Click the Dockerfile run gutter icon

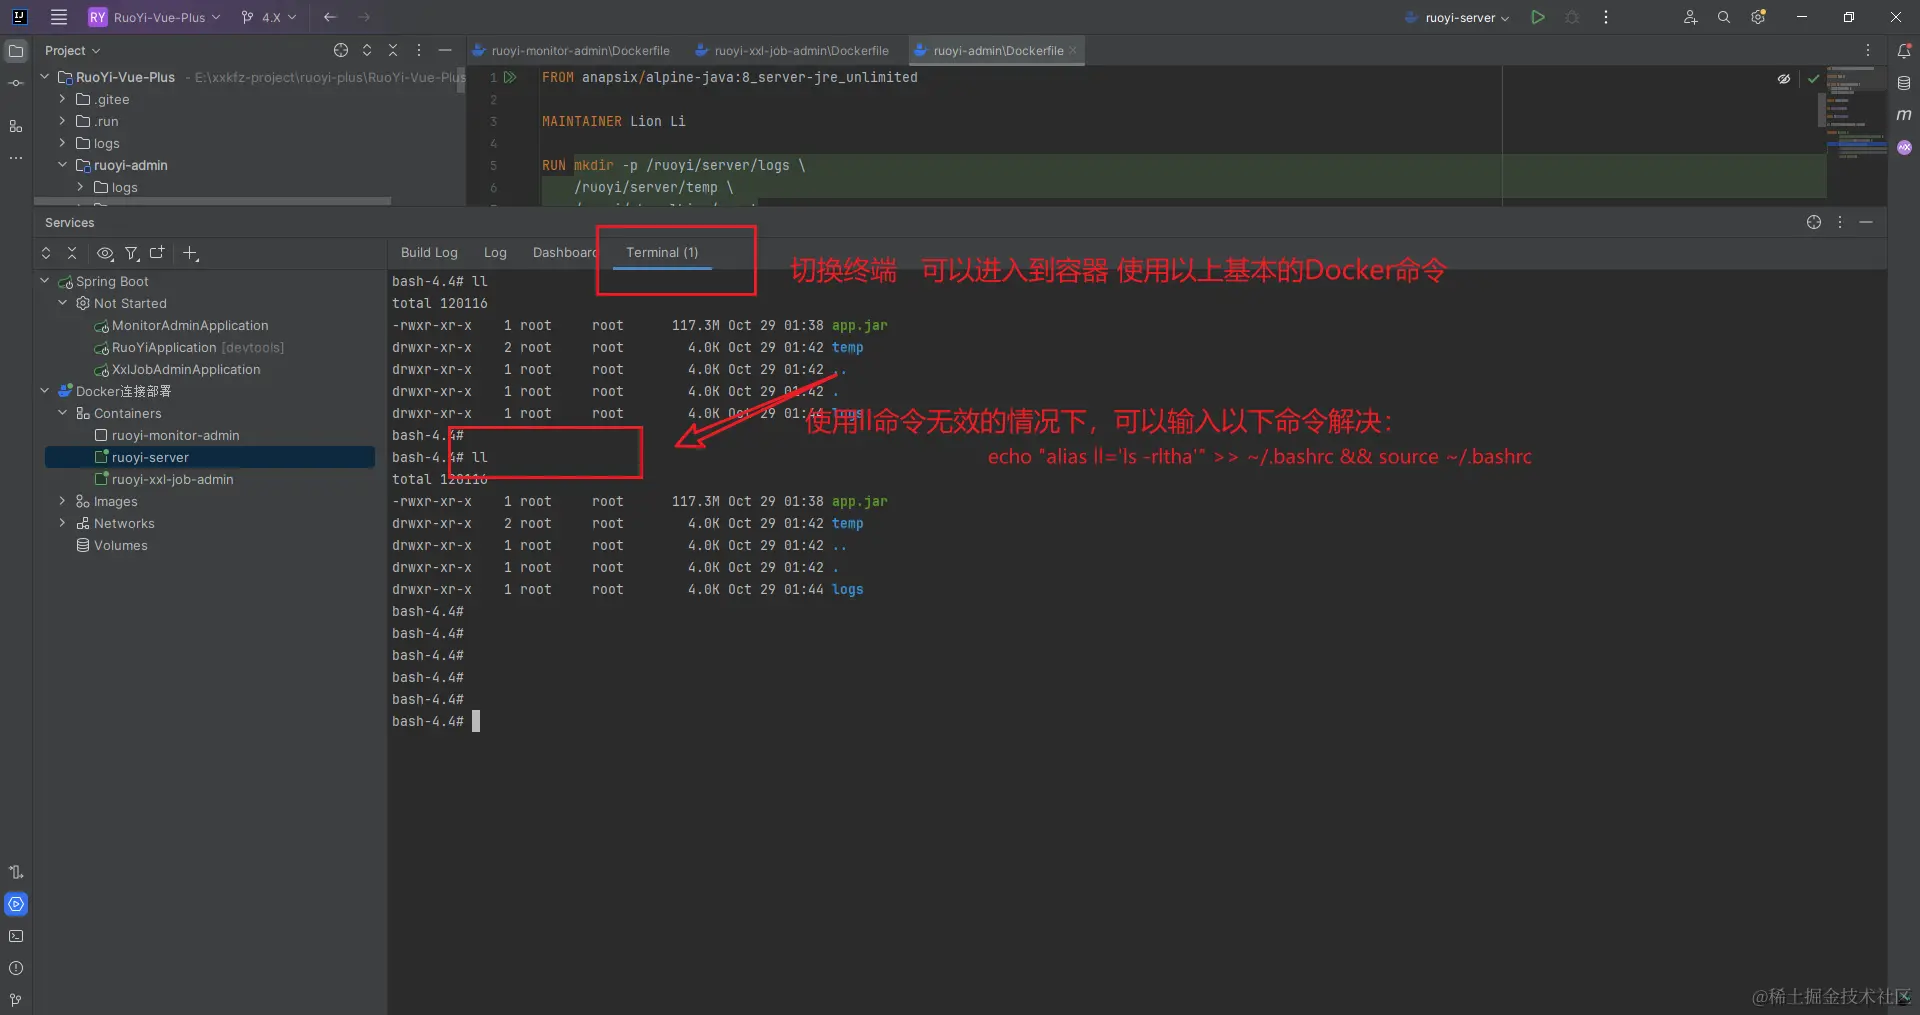pyautogui.click(x=510, y=77)
